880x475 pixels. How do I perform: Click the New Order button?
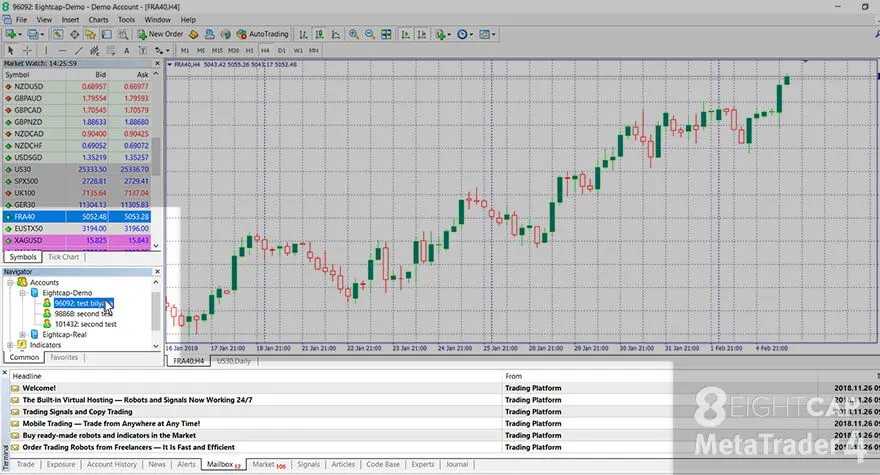pyautogui.click(x=161, y=34)
